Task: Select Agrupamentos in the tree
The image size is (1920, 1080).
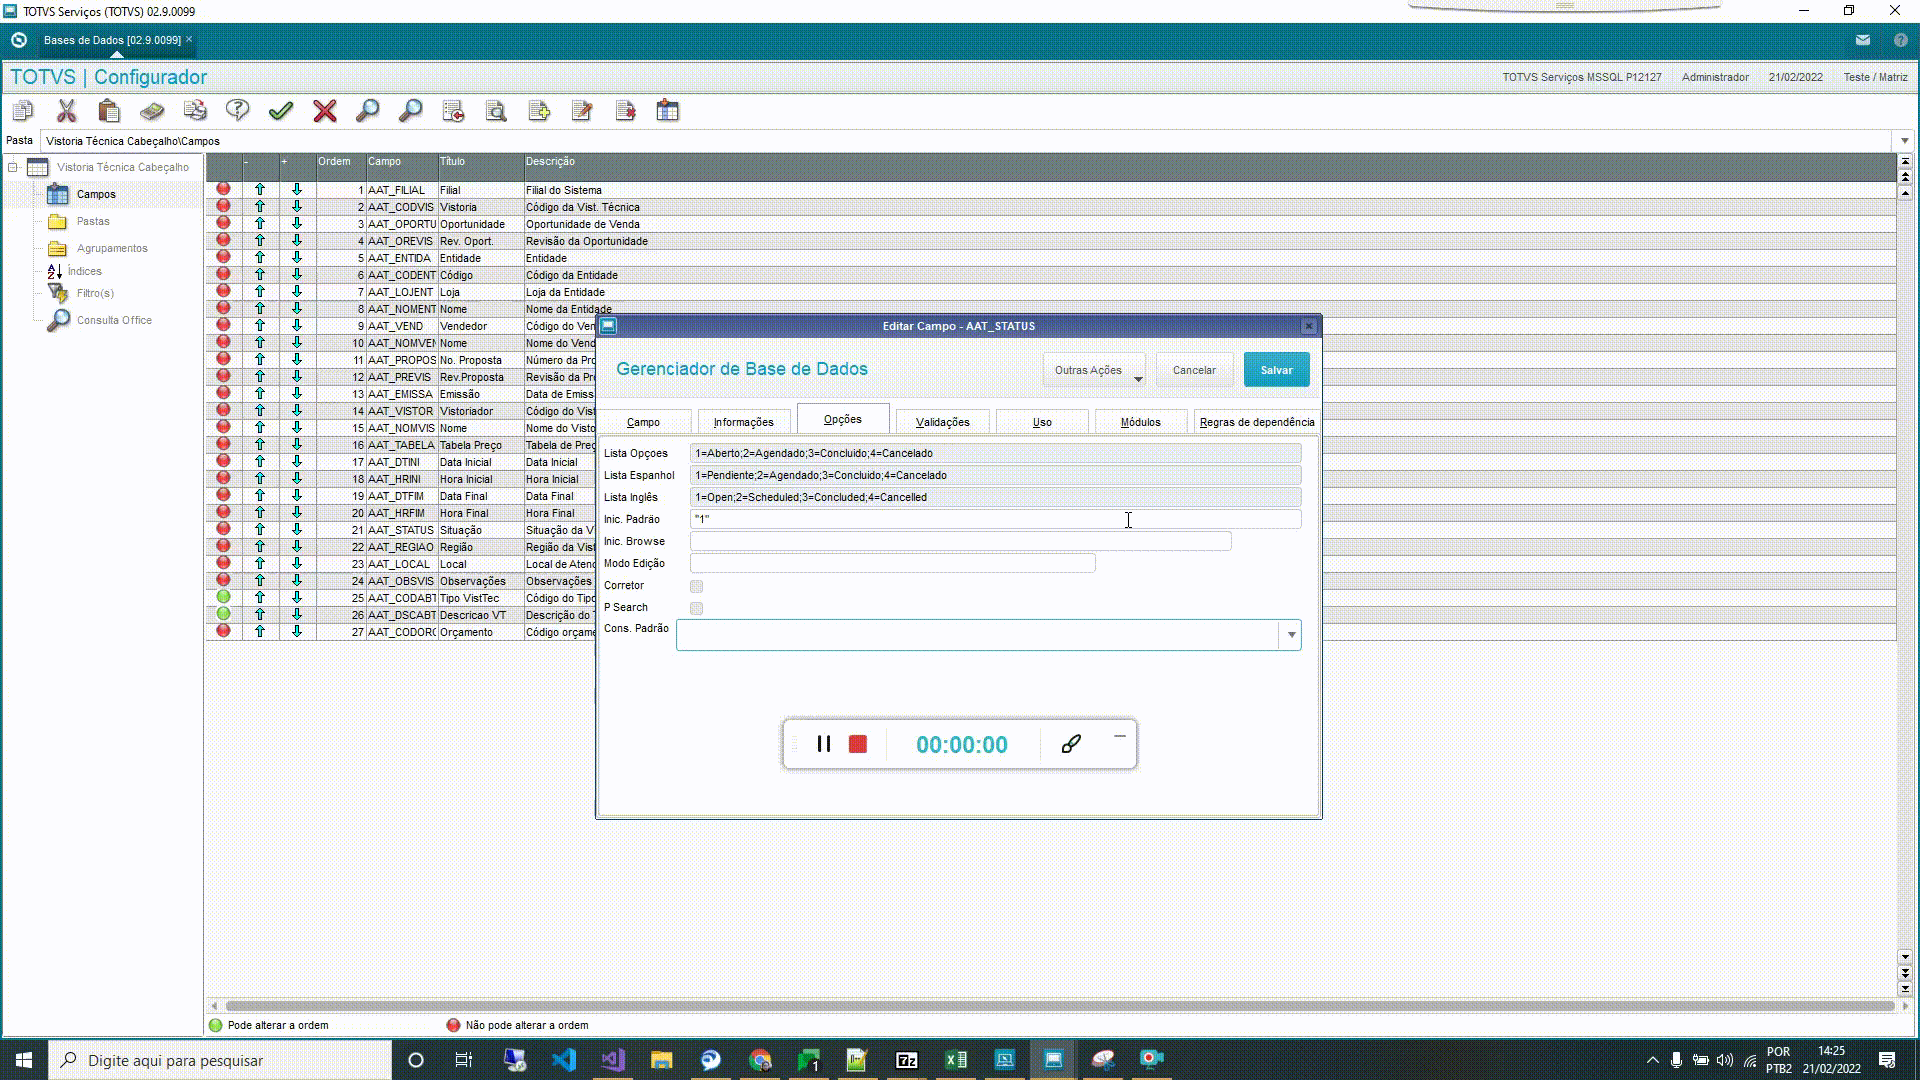Action: tap(112, 248)
